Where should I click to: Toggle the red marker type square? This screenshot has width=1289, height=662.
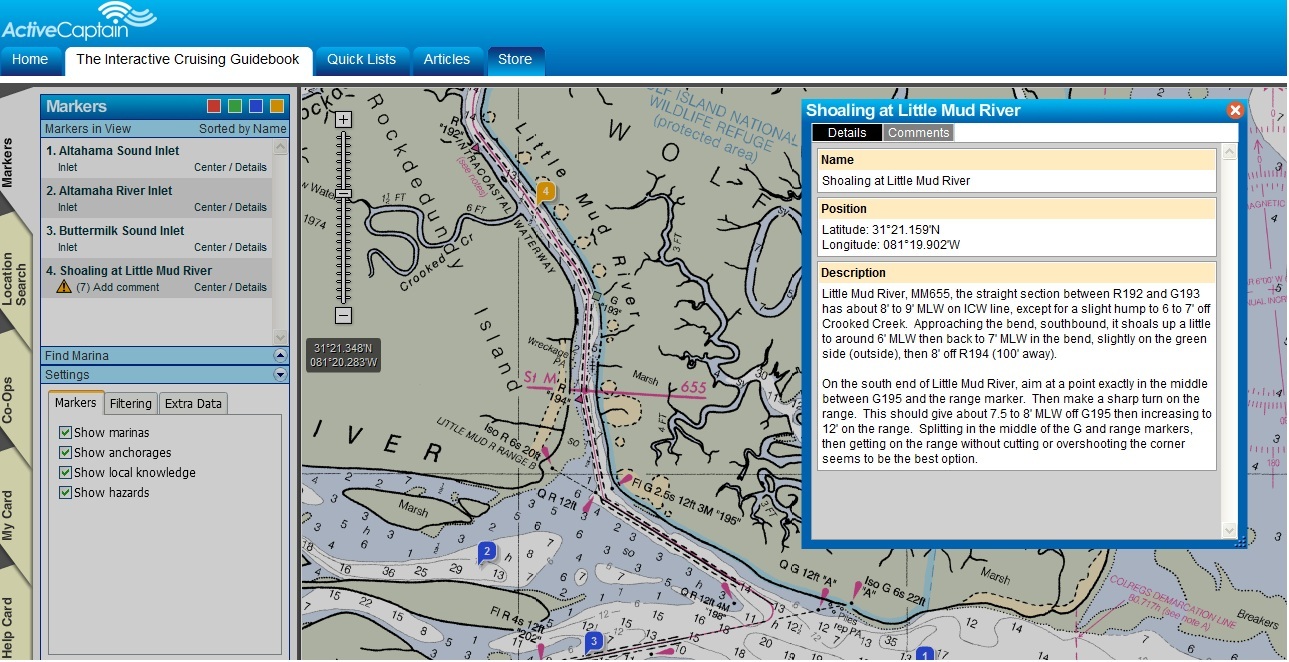pos(213,106)
